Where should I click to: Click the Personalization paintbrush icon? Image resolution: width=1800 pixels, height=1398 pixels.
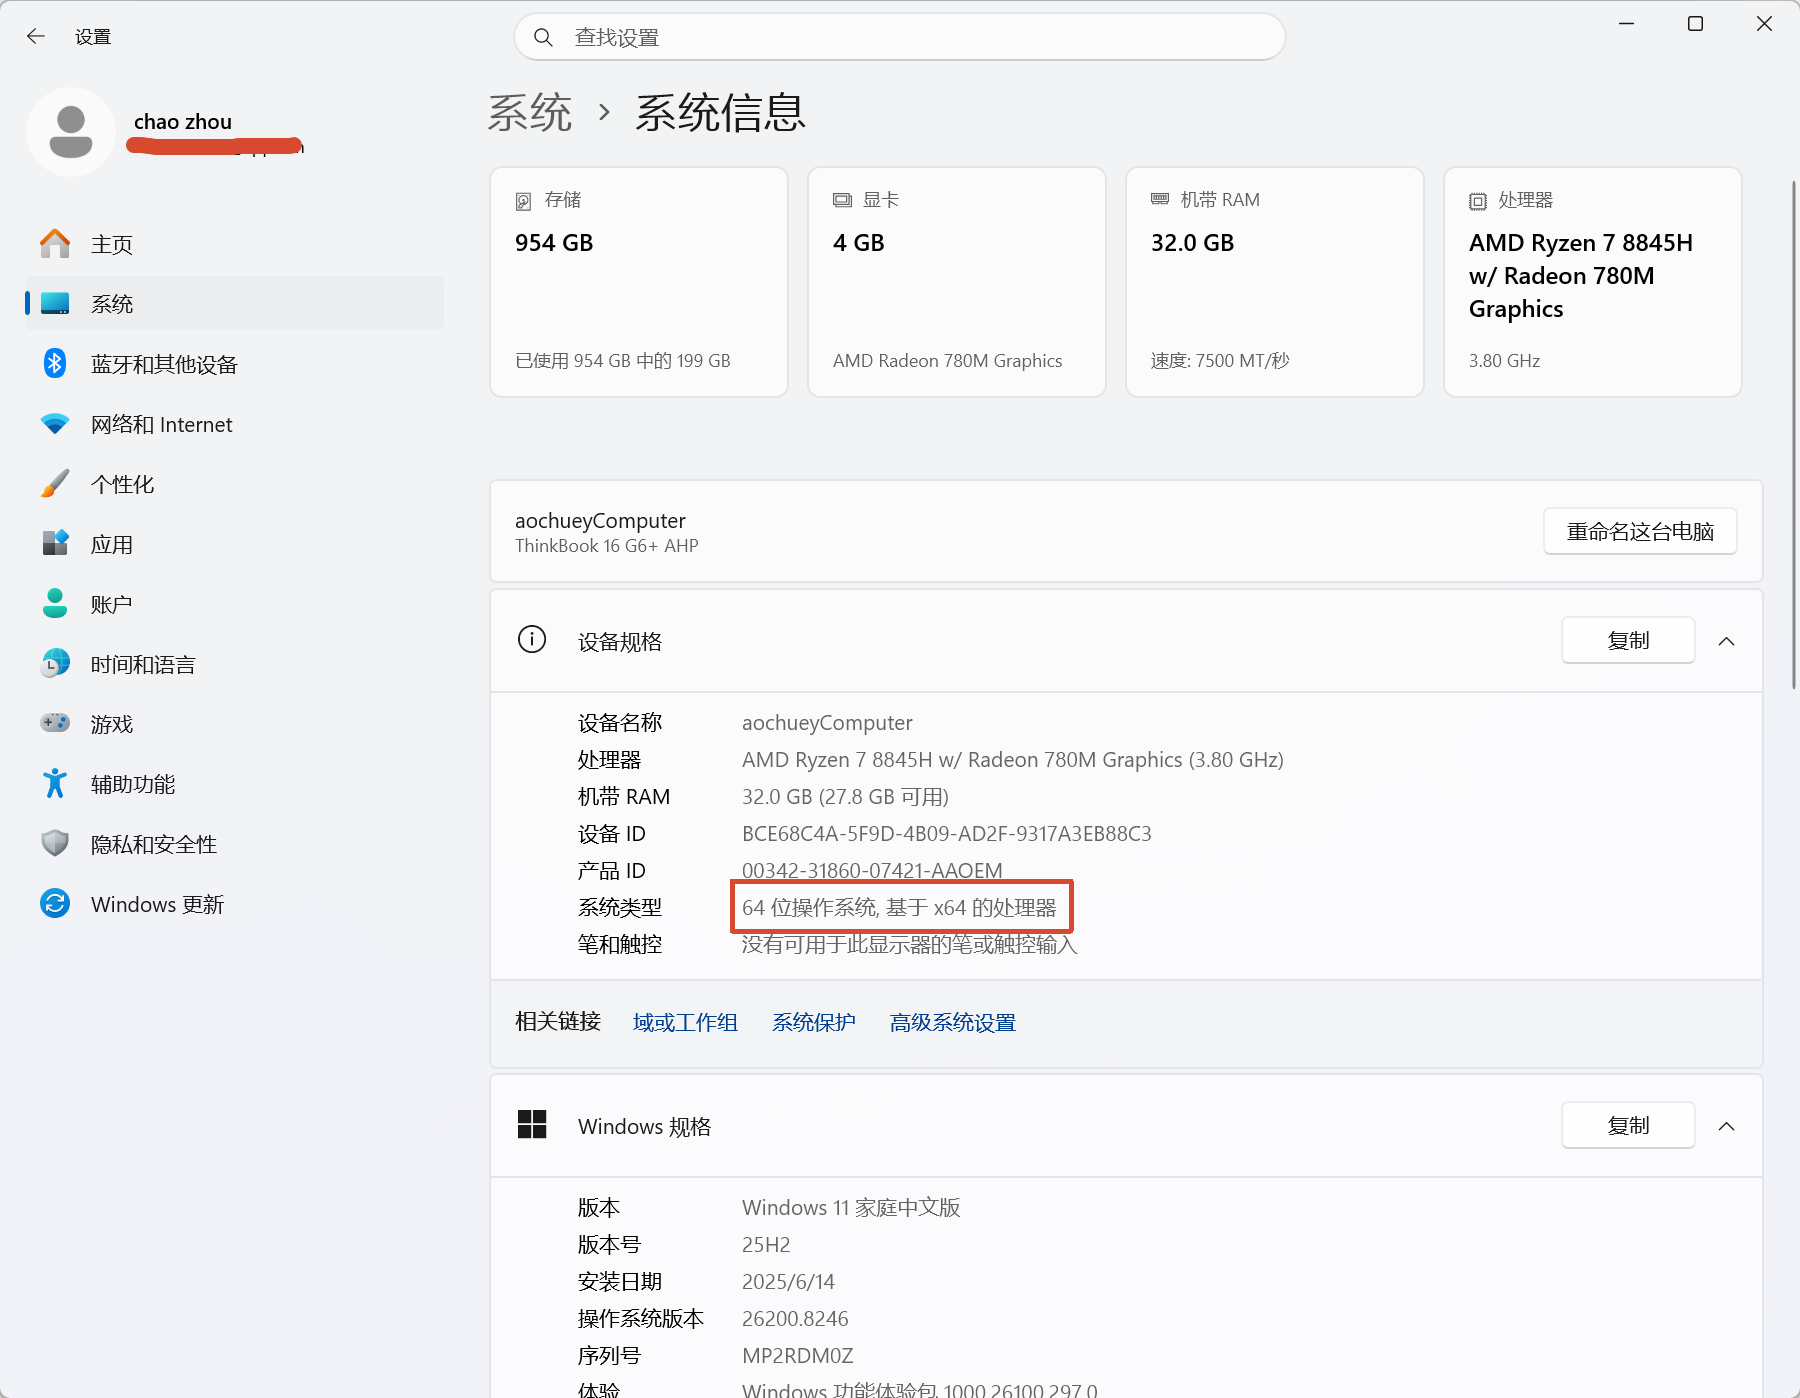55,484
